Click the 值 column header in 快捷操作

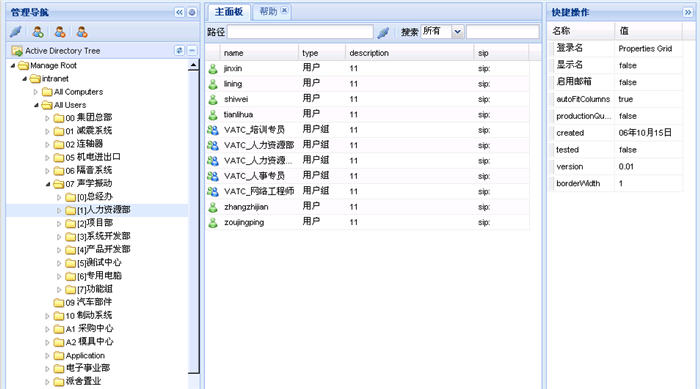coord(649,31)
